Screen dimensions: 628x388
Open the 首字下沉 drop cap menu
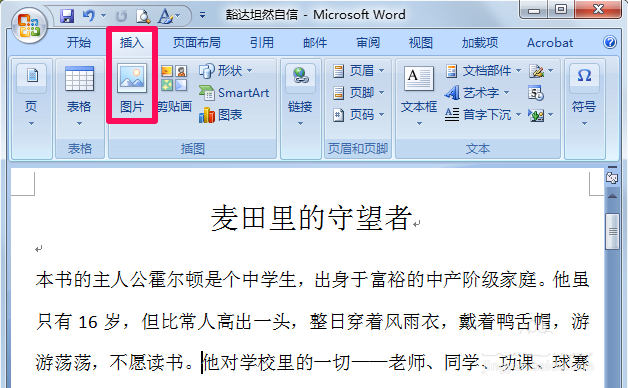(483, 115)
